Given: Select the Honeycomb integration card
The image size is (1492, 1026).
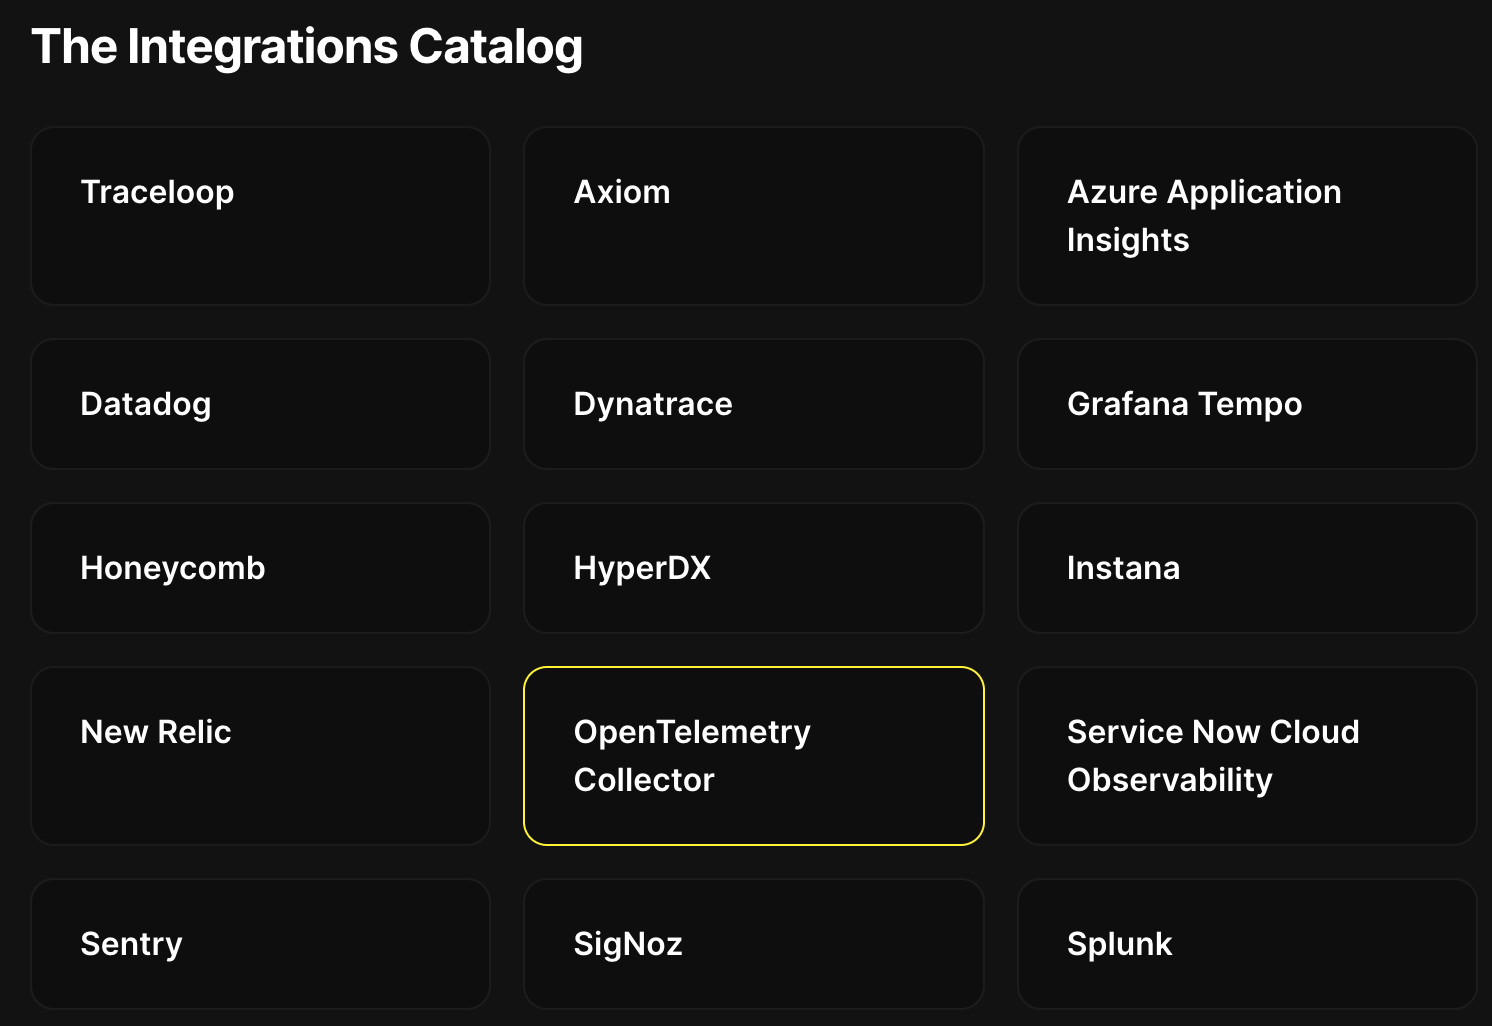Looking at the screenshot, I should pos(260,568).
